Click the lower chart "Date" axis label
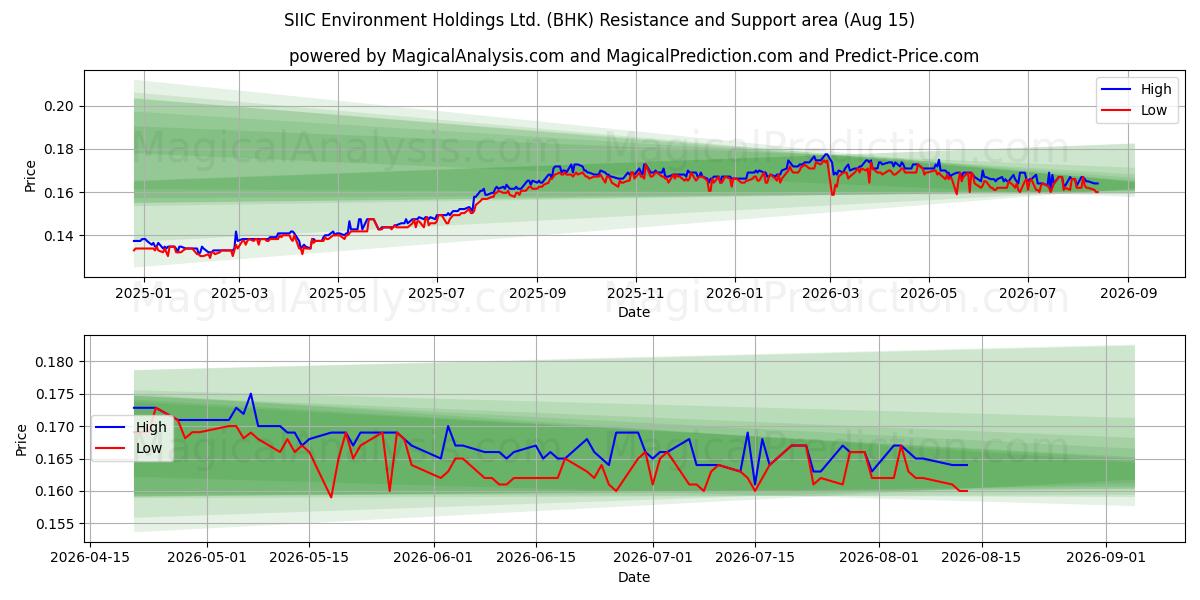Viewport: 1200px width, 600px height. 634,577
